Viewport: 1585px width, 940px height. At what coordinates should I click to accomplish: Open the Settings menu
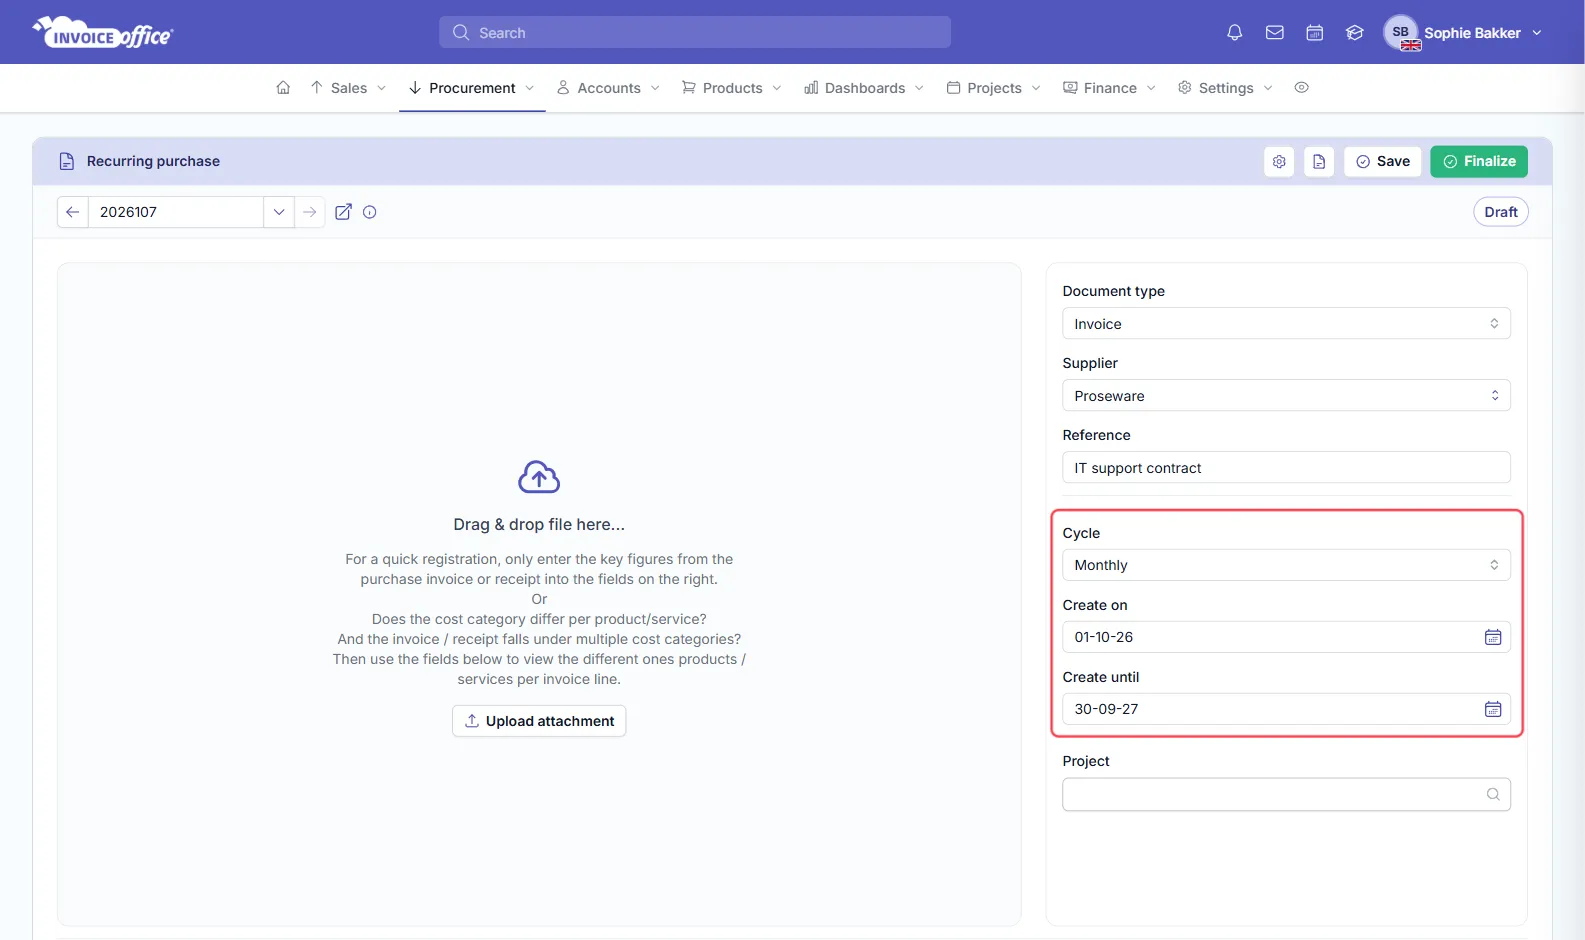pos(1226,88)
